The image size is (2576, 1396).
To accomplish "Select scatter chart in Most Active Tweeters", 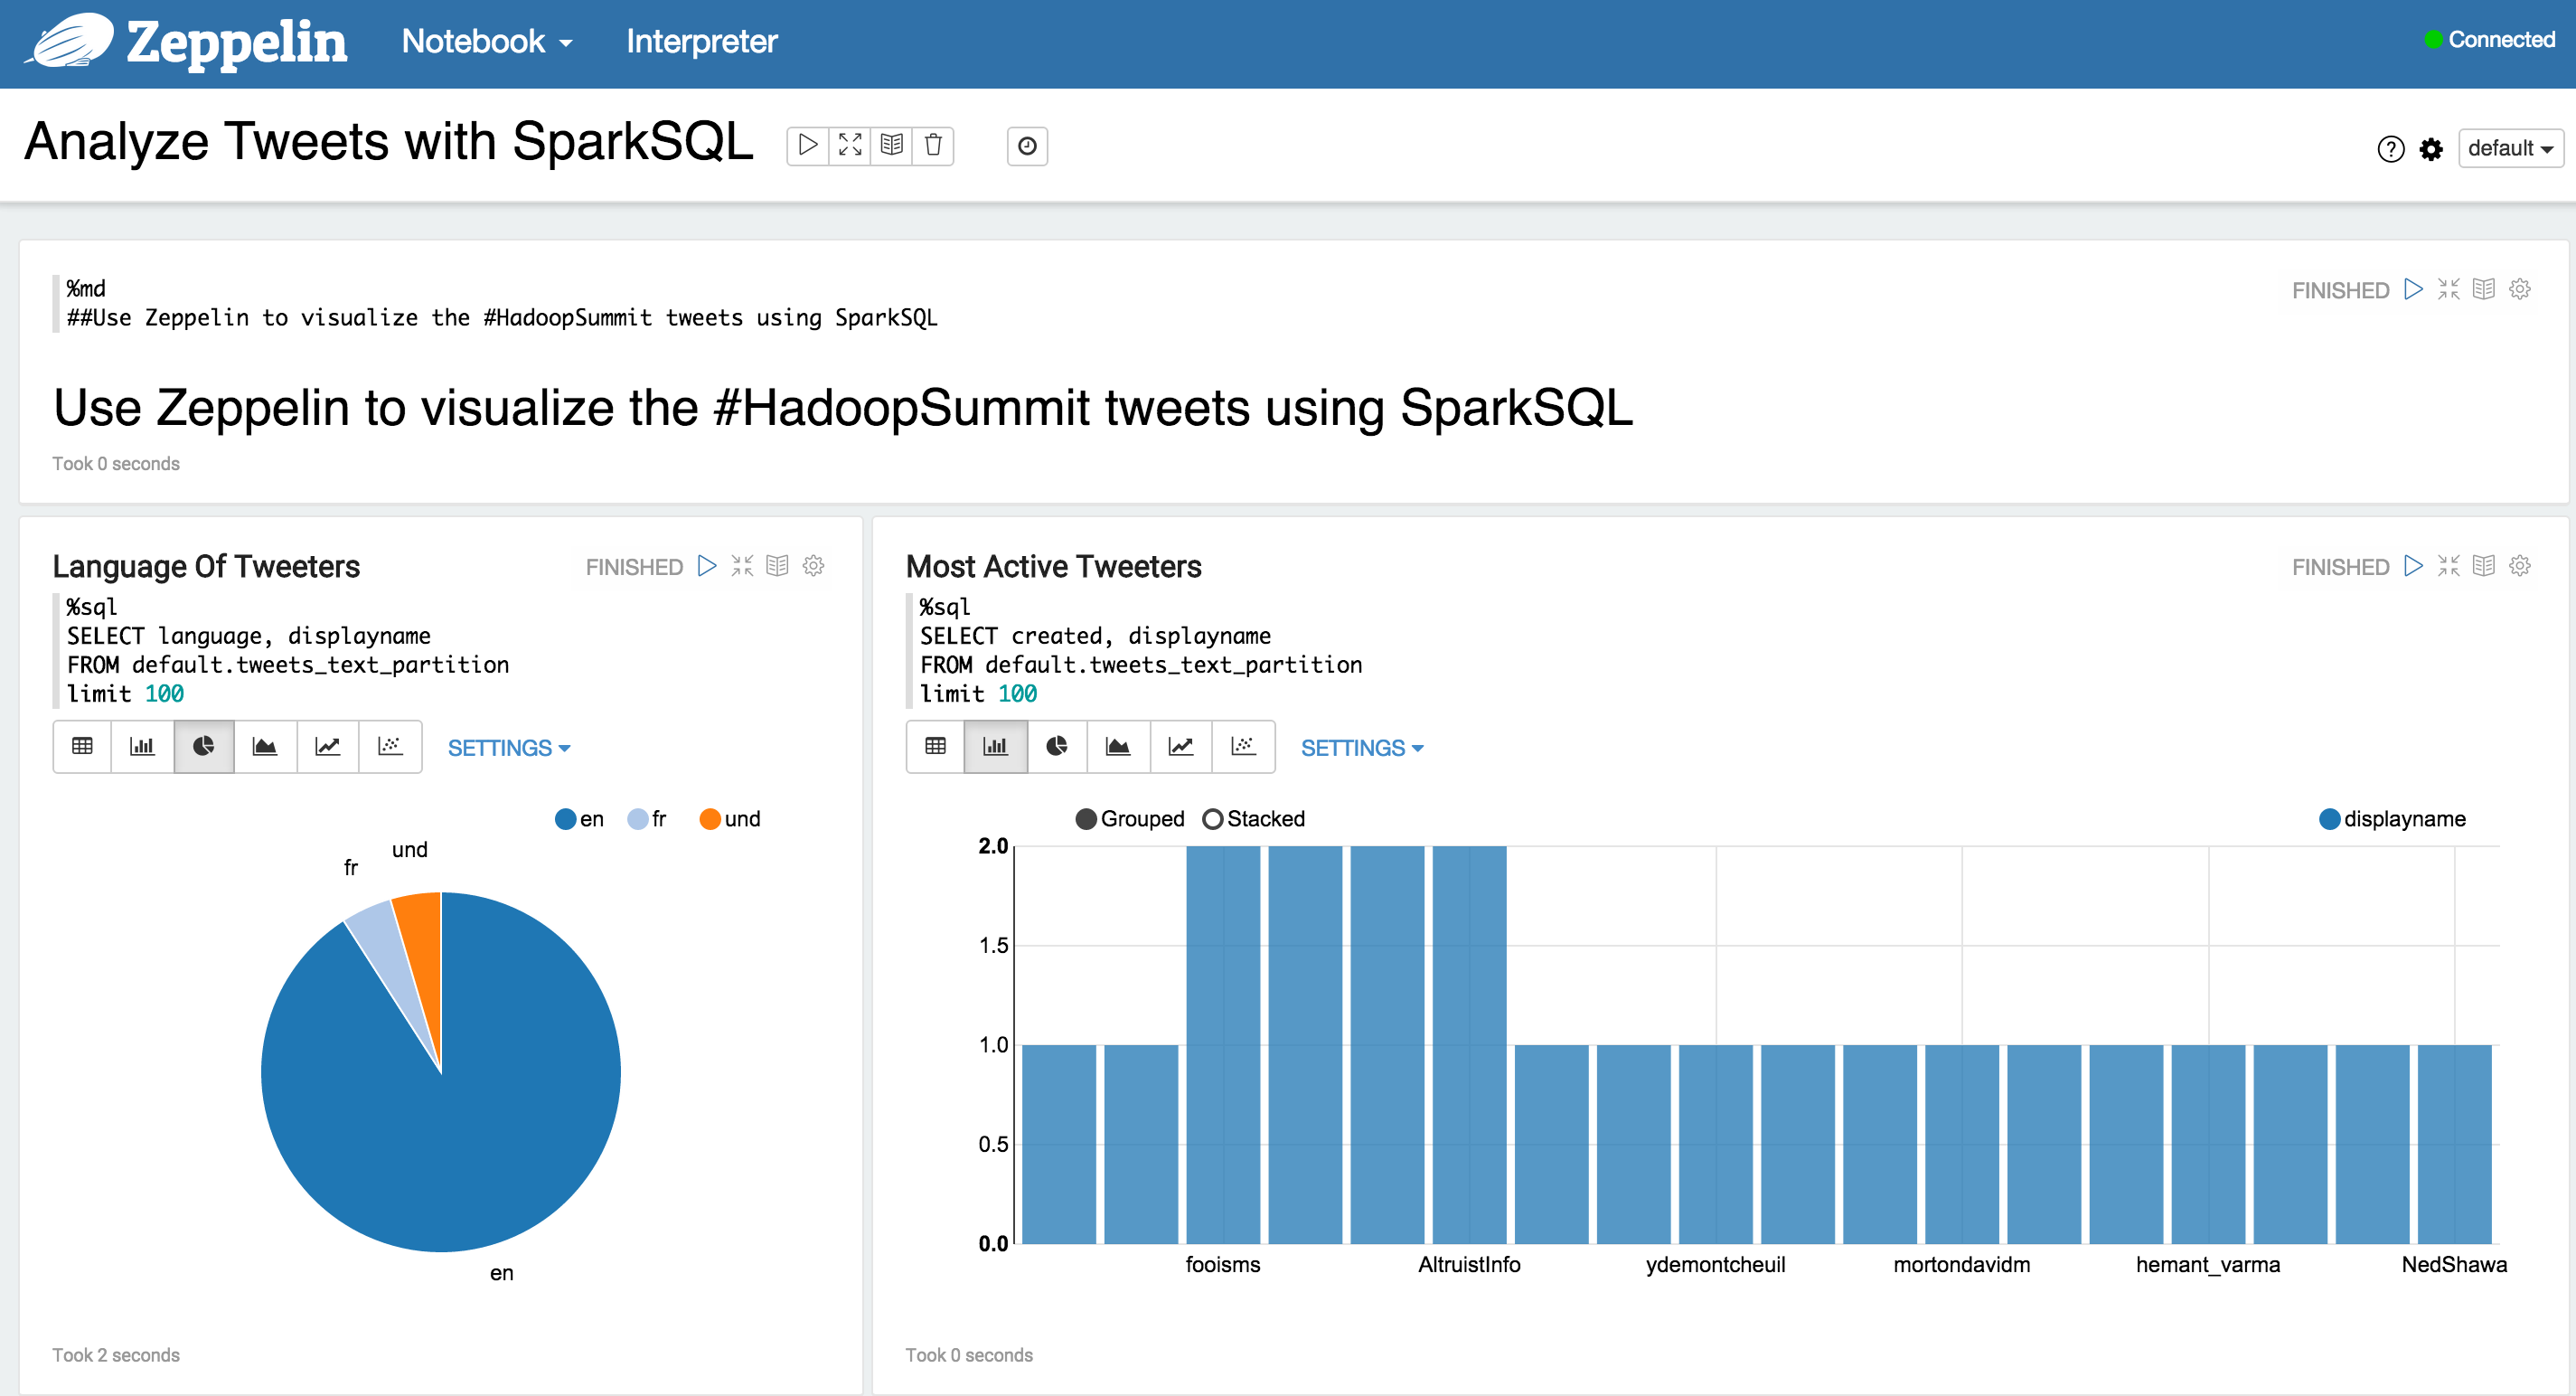I will 1243,746.
